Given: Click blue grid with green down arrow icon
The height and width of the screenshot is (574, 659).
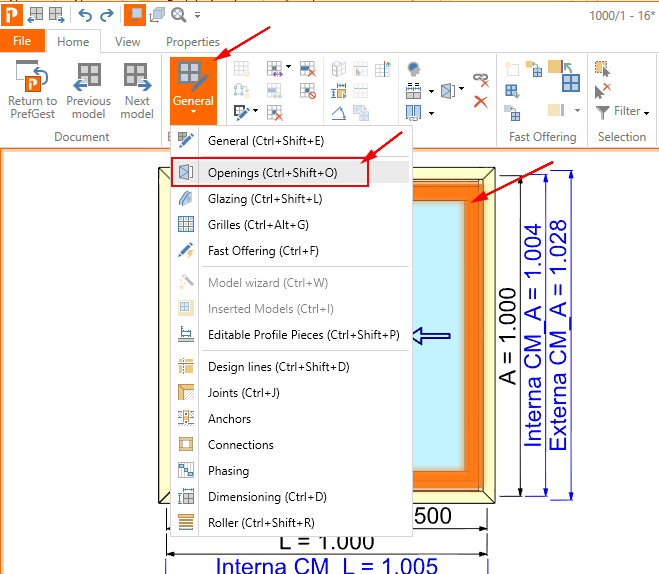Looking at the screenshot, I should (512, 91).
